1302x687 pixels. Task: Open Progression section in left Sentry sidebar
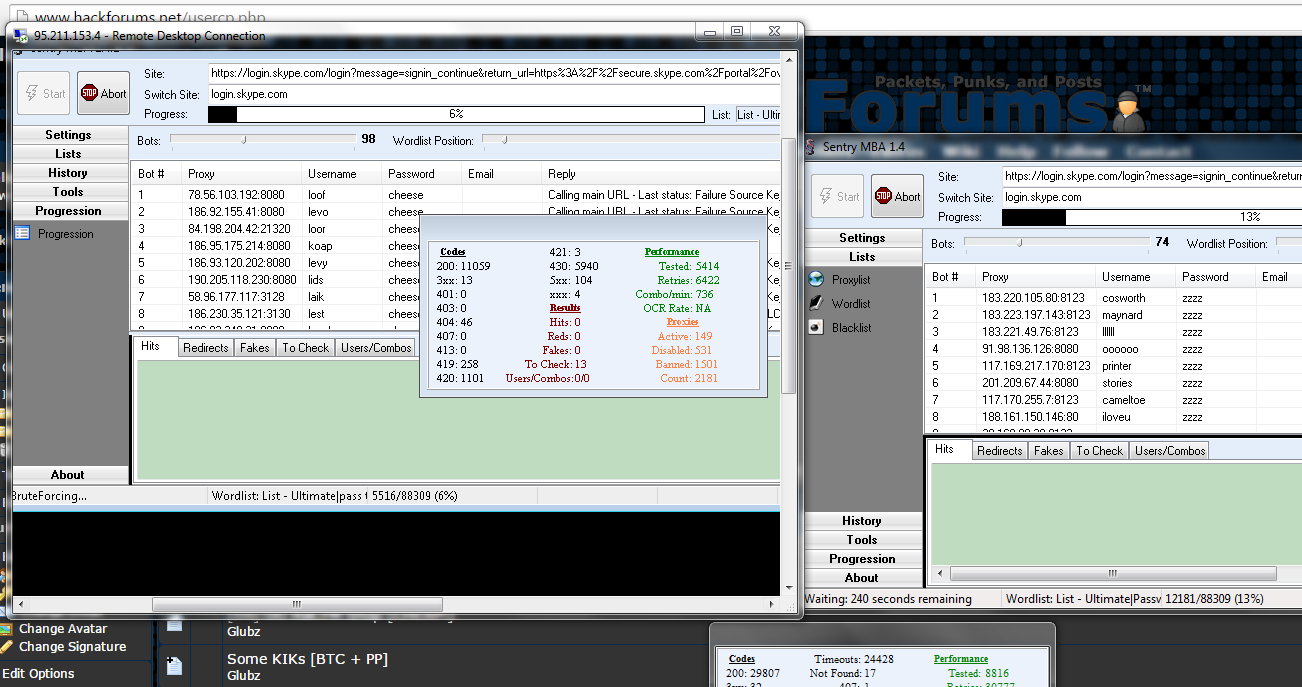[68, 211]
